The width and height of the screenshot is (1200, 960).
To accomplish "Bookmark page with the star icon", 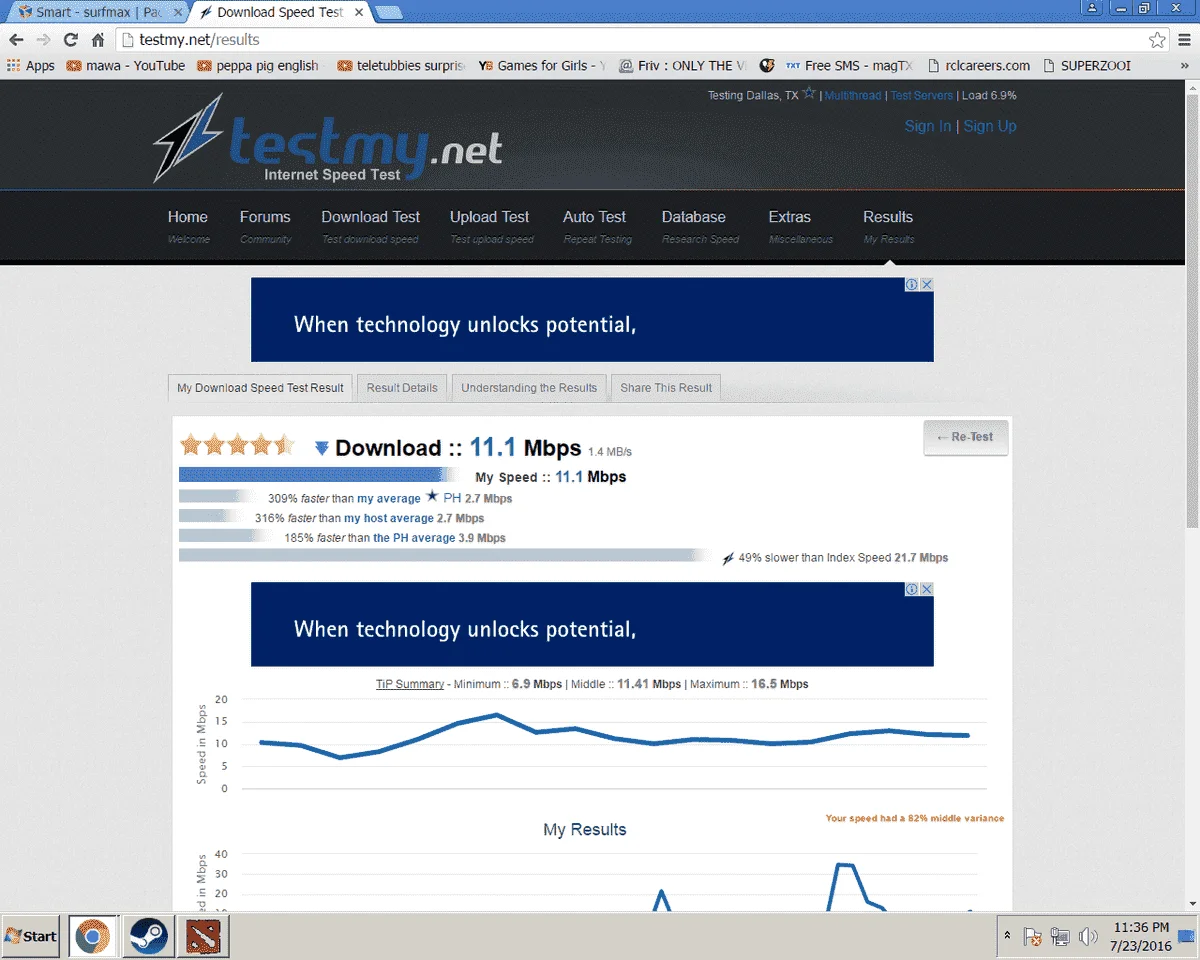I will coord(1157,40).
